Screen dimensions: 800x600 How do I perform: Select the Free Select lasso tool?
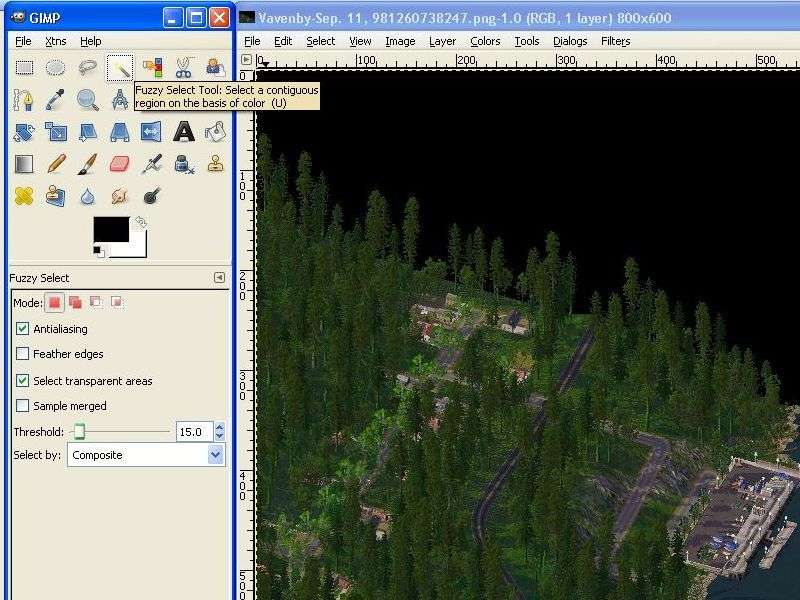click(88, 67)
